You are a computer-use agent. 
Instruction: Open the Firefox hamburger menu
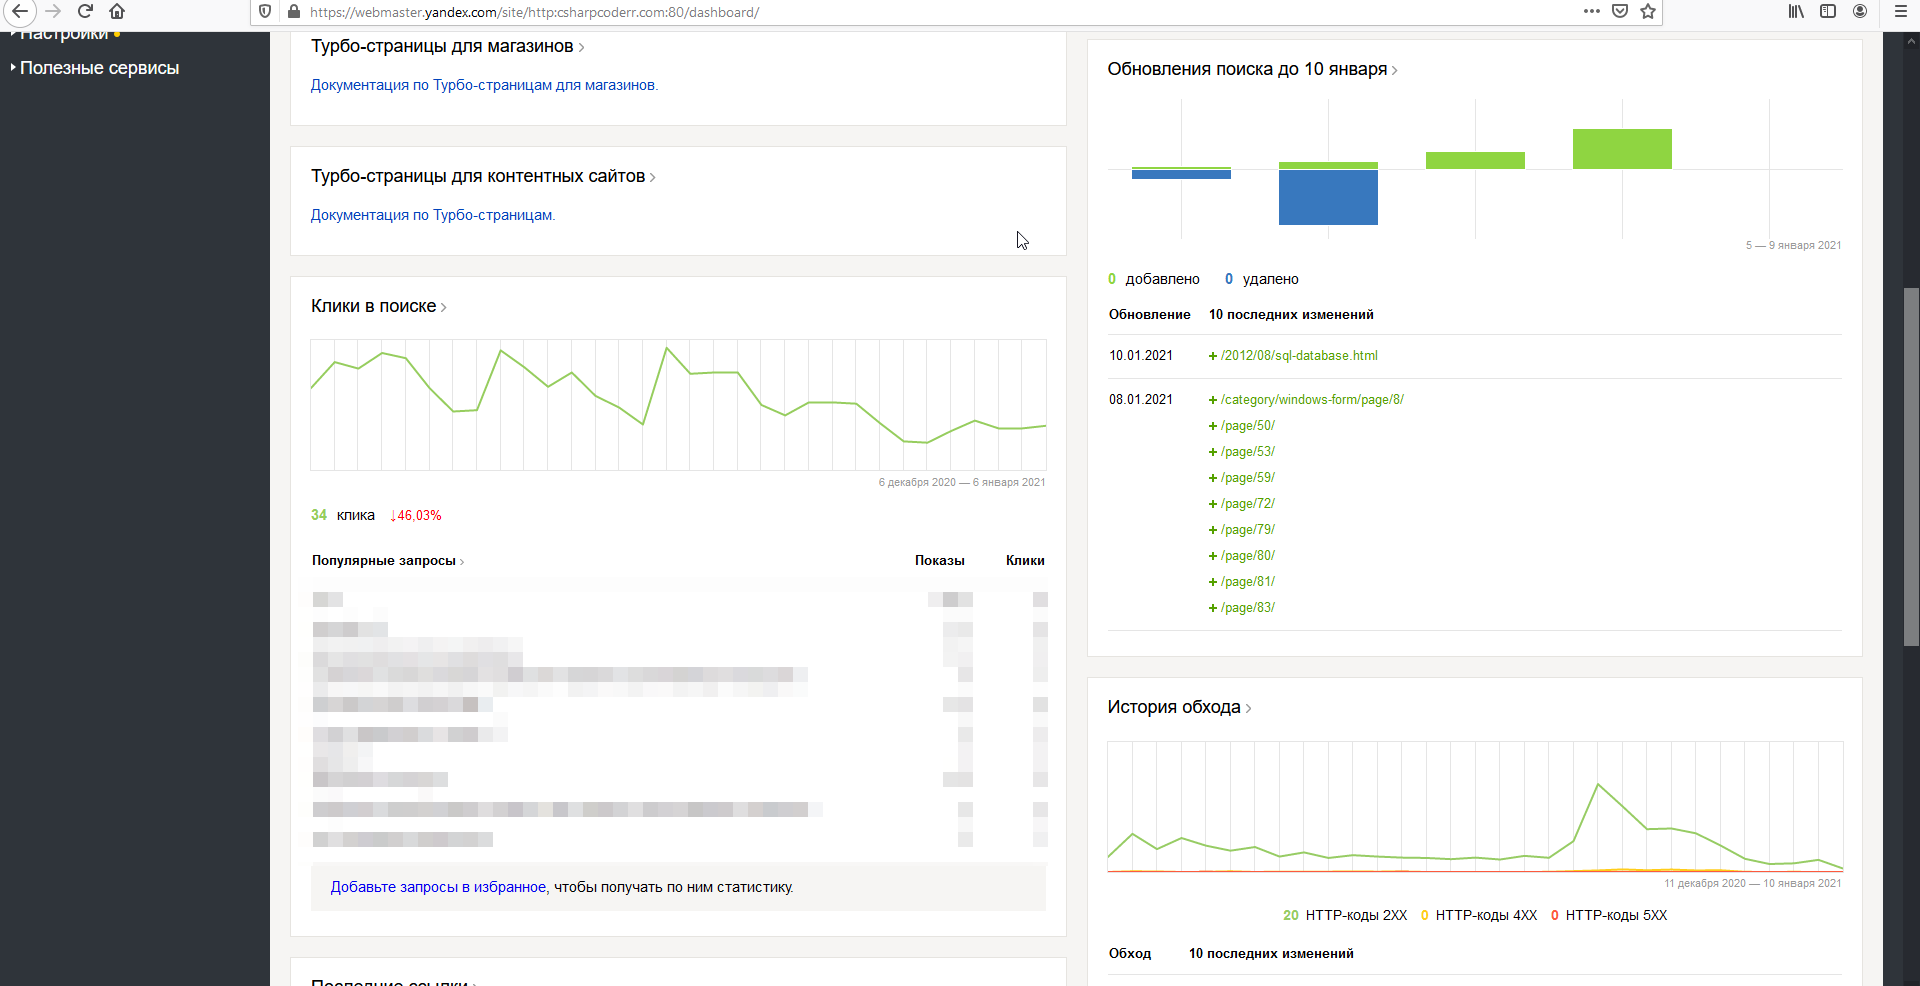[1901, 12]
